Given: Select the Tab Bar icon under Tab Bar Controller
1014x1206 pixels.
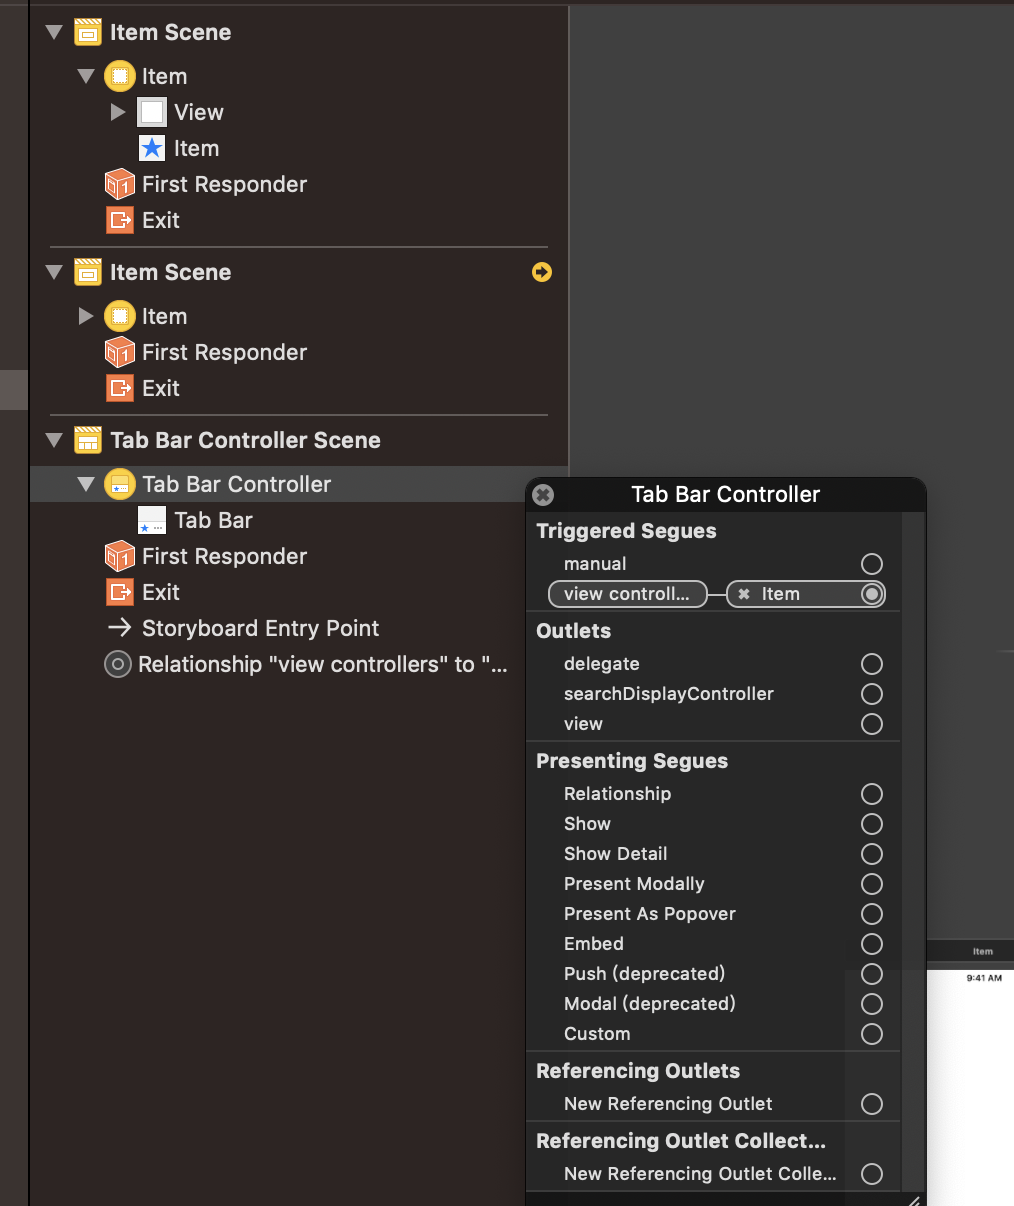Looking at the screenshot, I should [152, 520].
